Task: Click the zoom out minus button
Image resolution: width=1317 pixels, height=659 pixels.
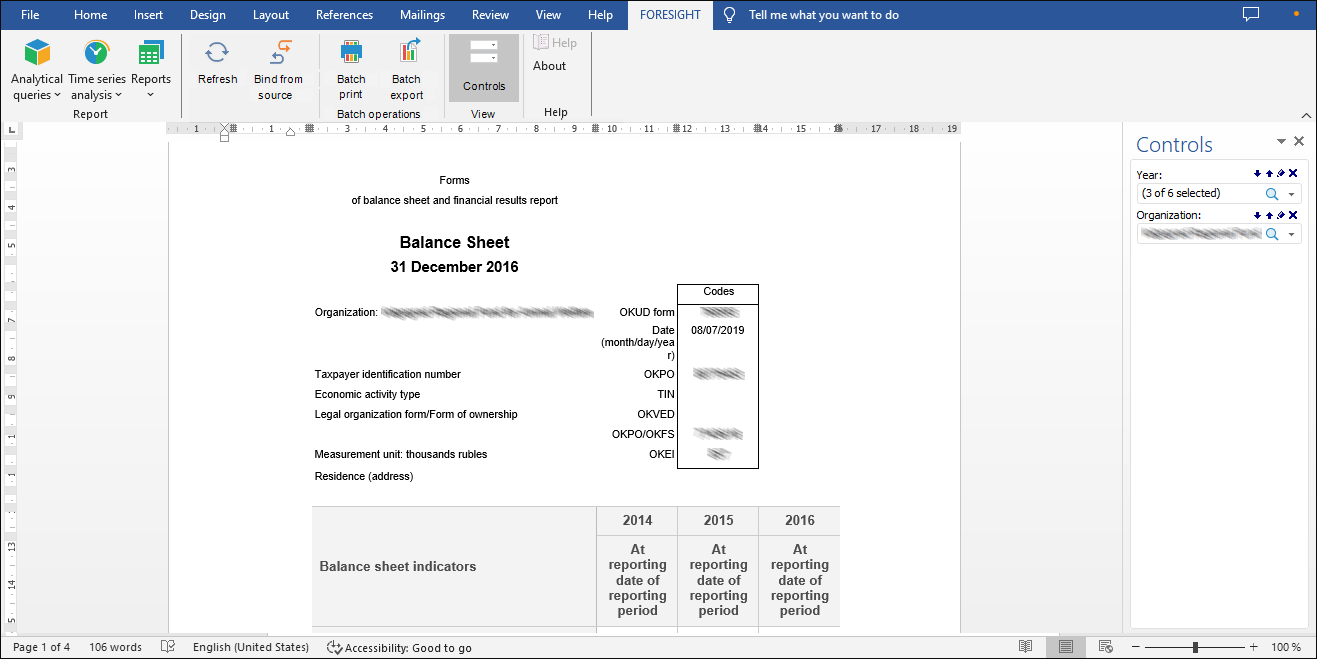Action: tap(1136, 647)
